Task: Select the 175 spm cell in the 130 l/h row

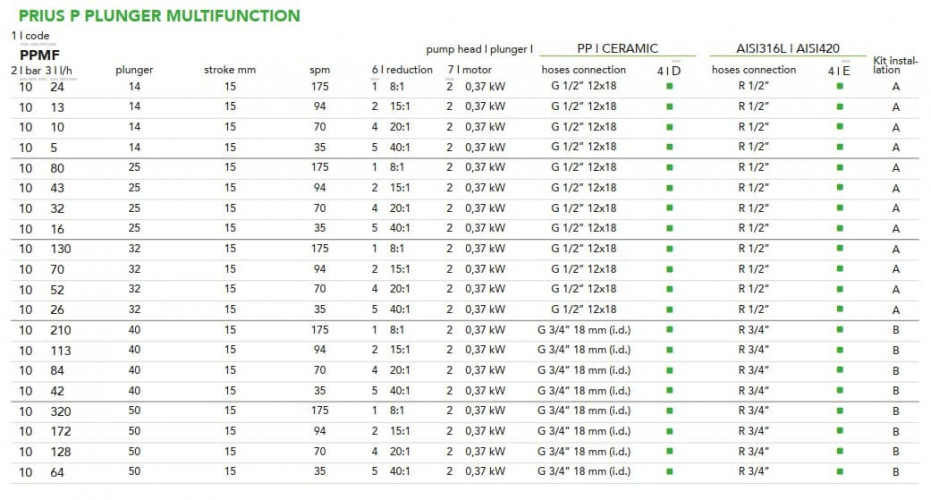Action: pos(320,249)
